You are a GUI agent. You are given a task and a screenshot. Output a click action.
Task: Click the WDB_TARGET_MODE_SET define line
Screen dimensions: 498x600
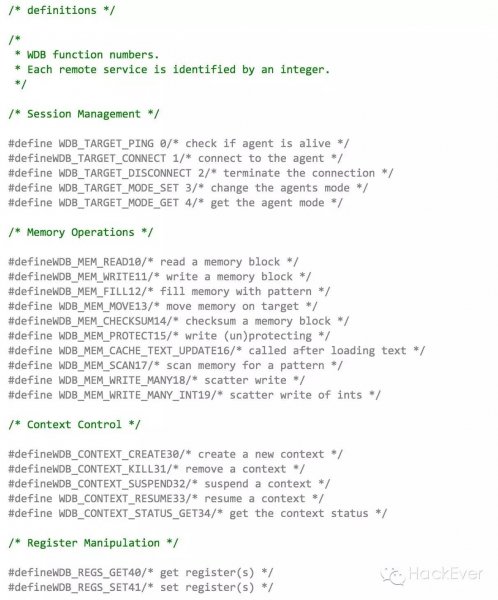pyautogui.click(x=188, y=188)
